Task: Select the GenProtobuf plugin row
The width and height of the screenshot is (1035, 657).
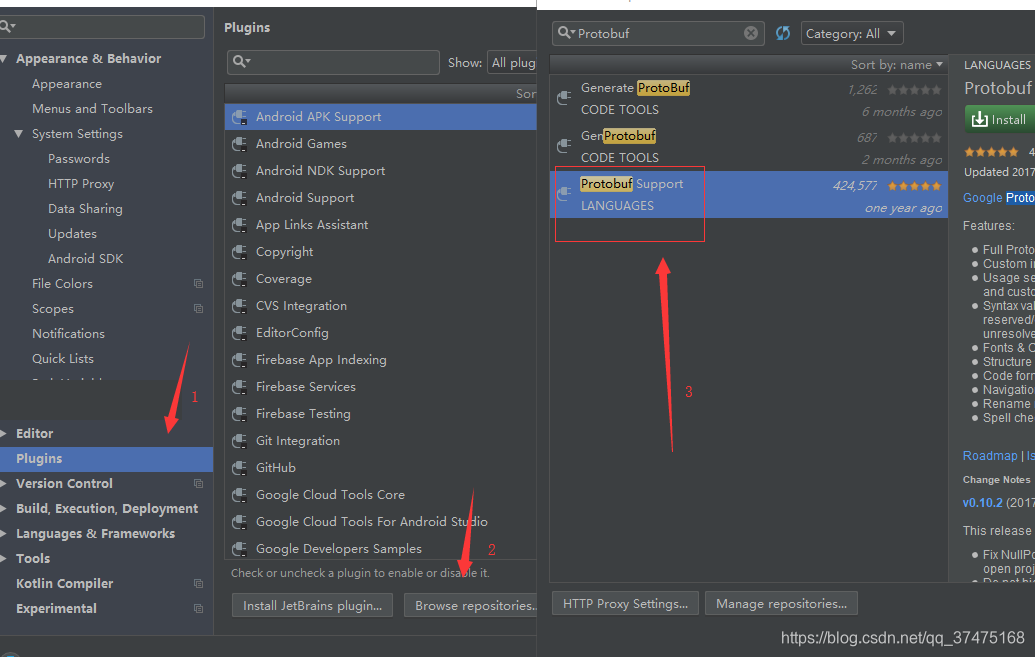Action: [749, 147]
